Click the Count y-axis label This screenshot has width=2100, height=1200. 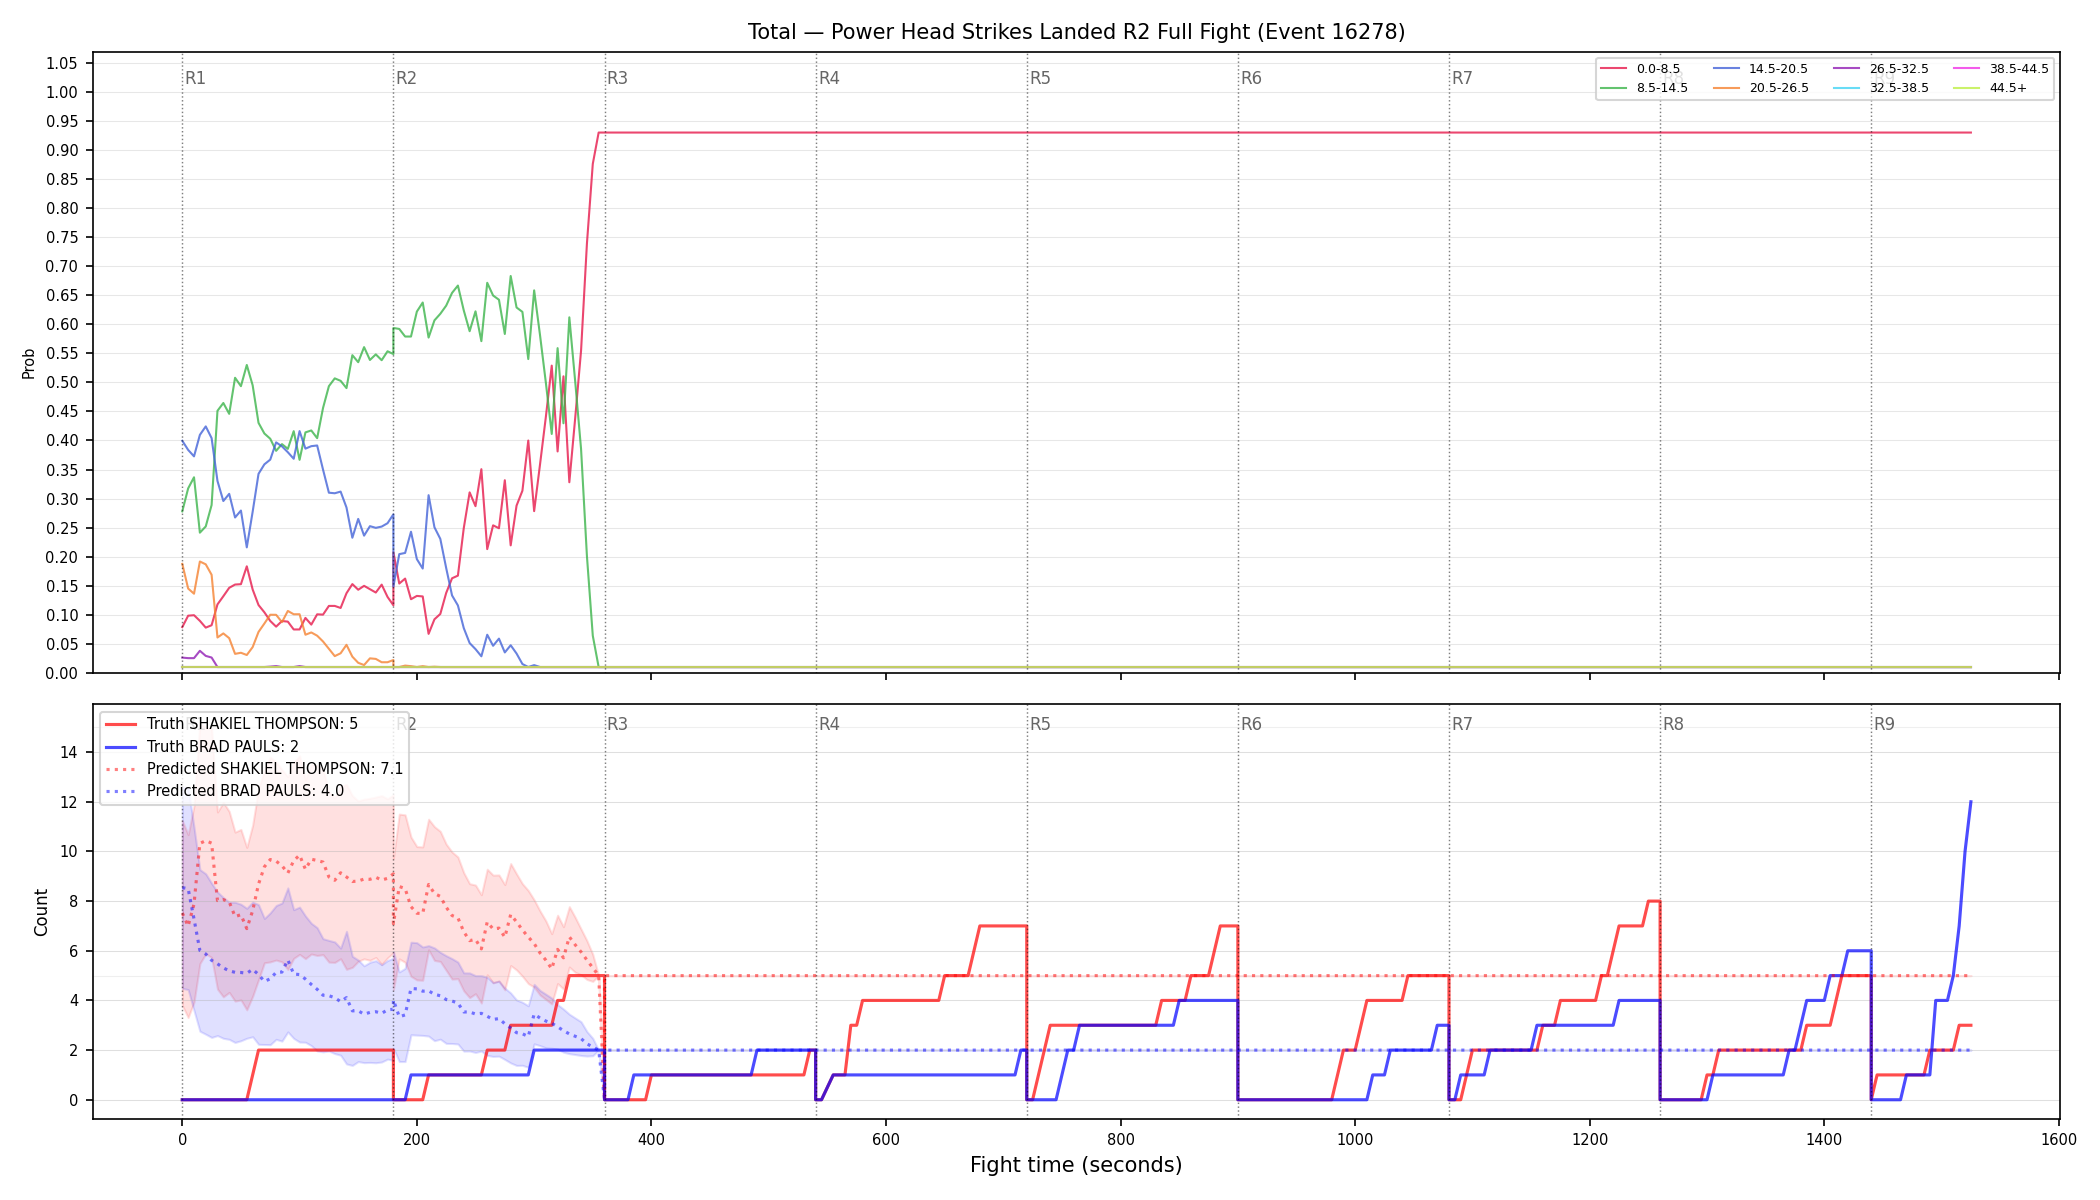41,912
